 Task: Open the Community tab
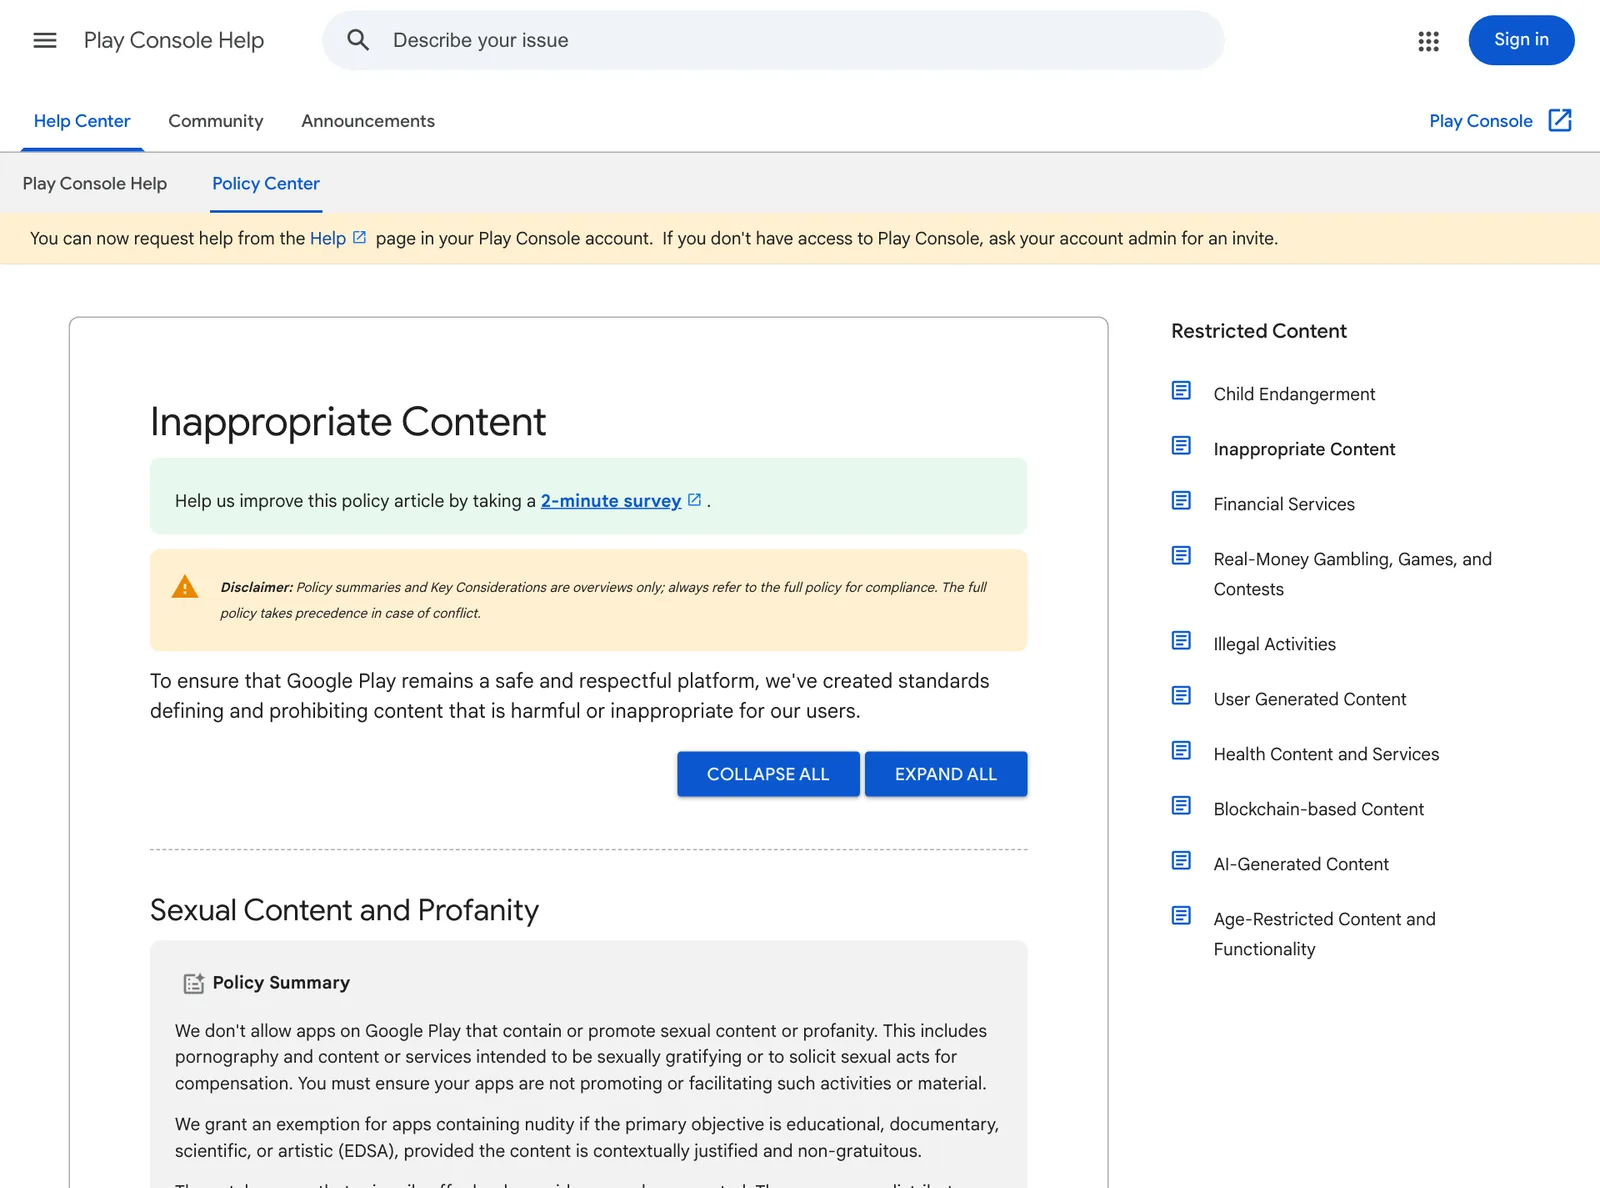(x=216, y=121)
